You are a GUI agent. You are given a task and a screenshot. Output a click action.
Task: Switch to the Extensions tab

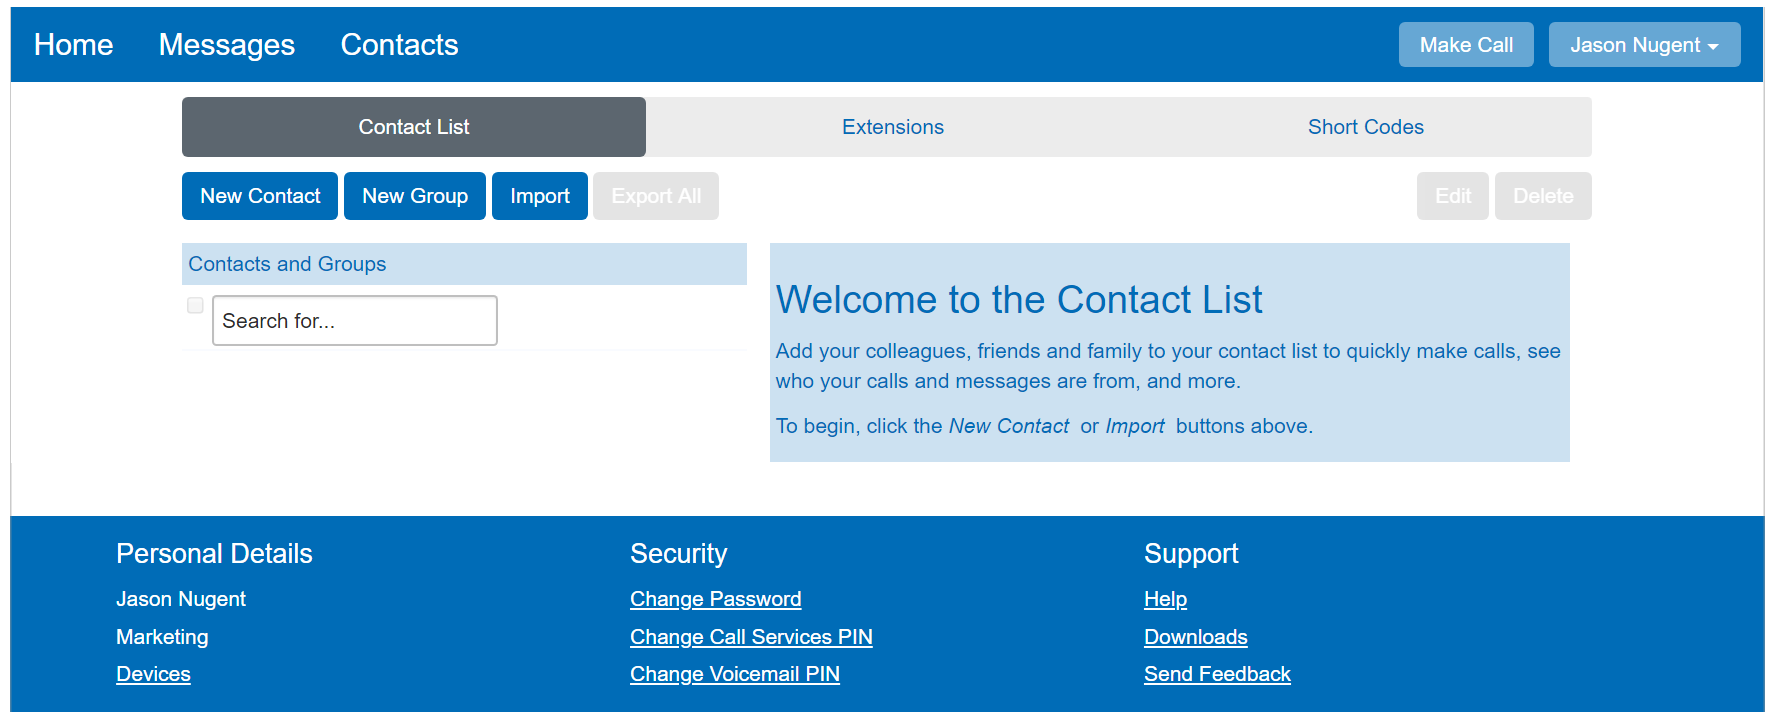pyautogui.click(x=892, y=127)
